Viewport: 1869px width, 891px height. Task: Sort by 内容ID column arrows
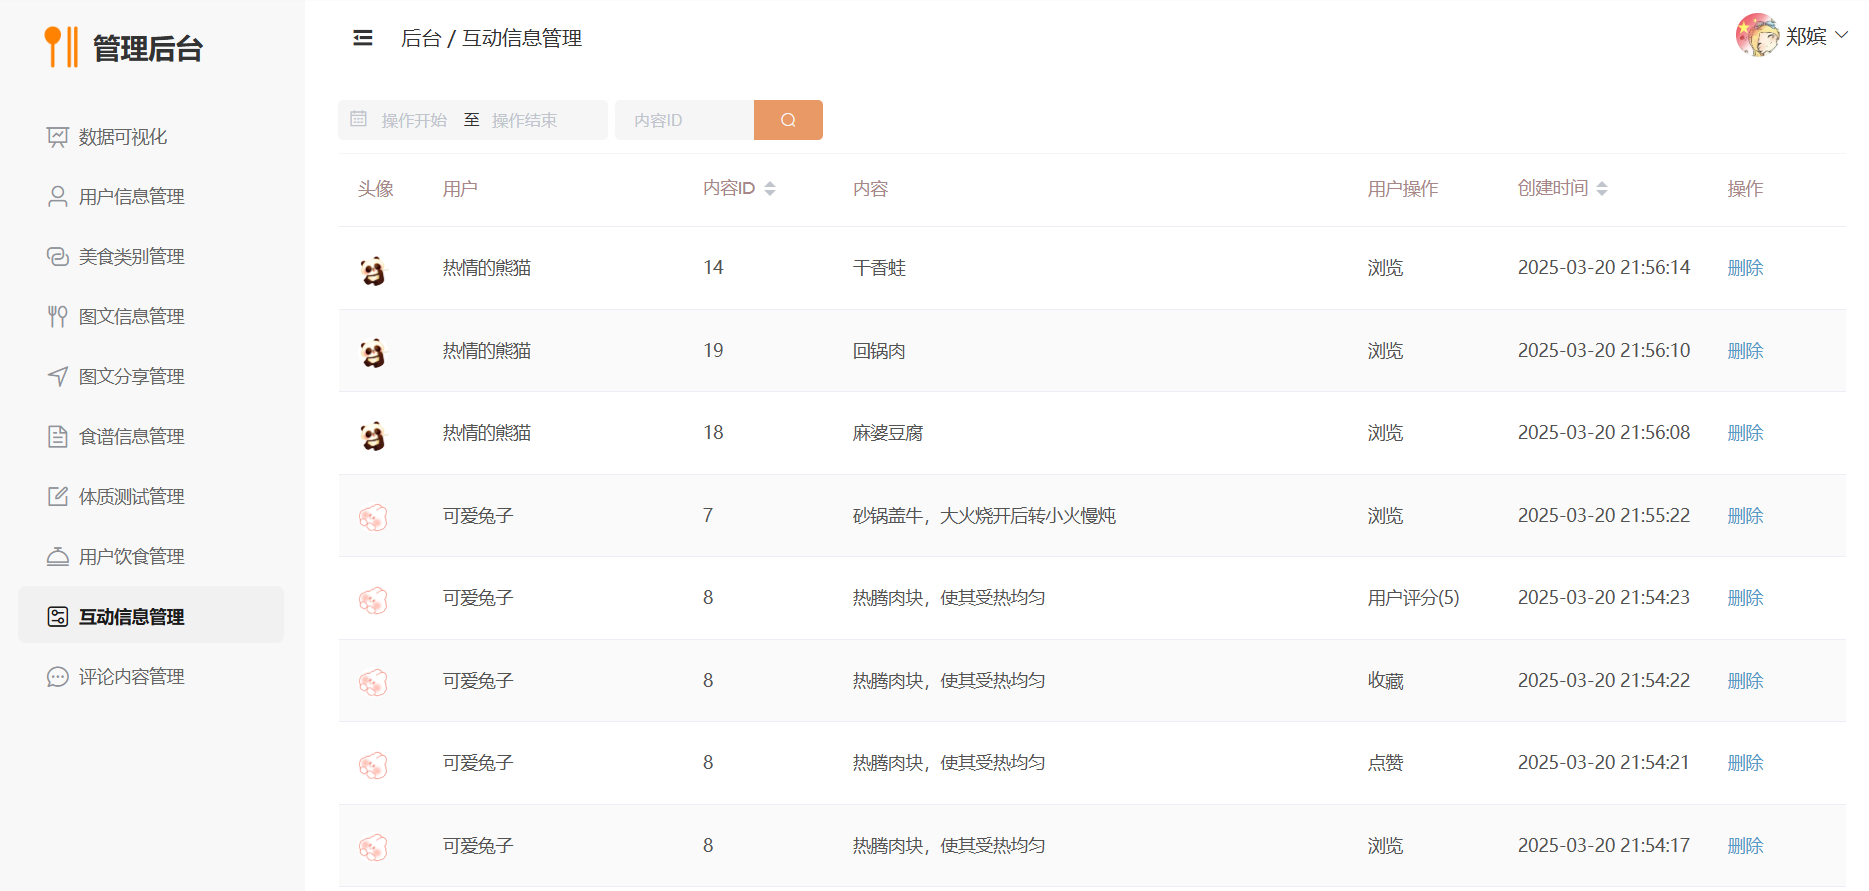(770, 188)
